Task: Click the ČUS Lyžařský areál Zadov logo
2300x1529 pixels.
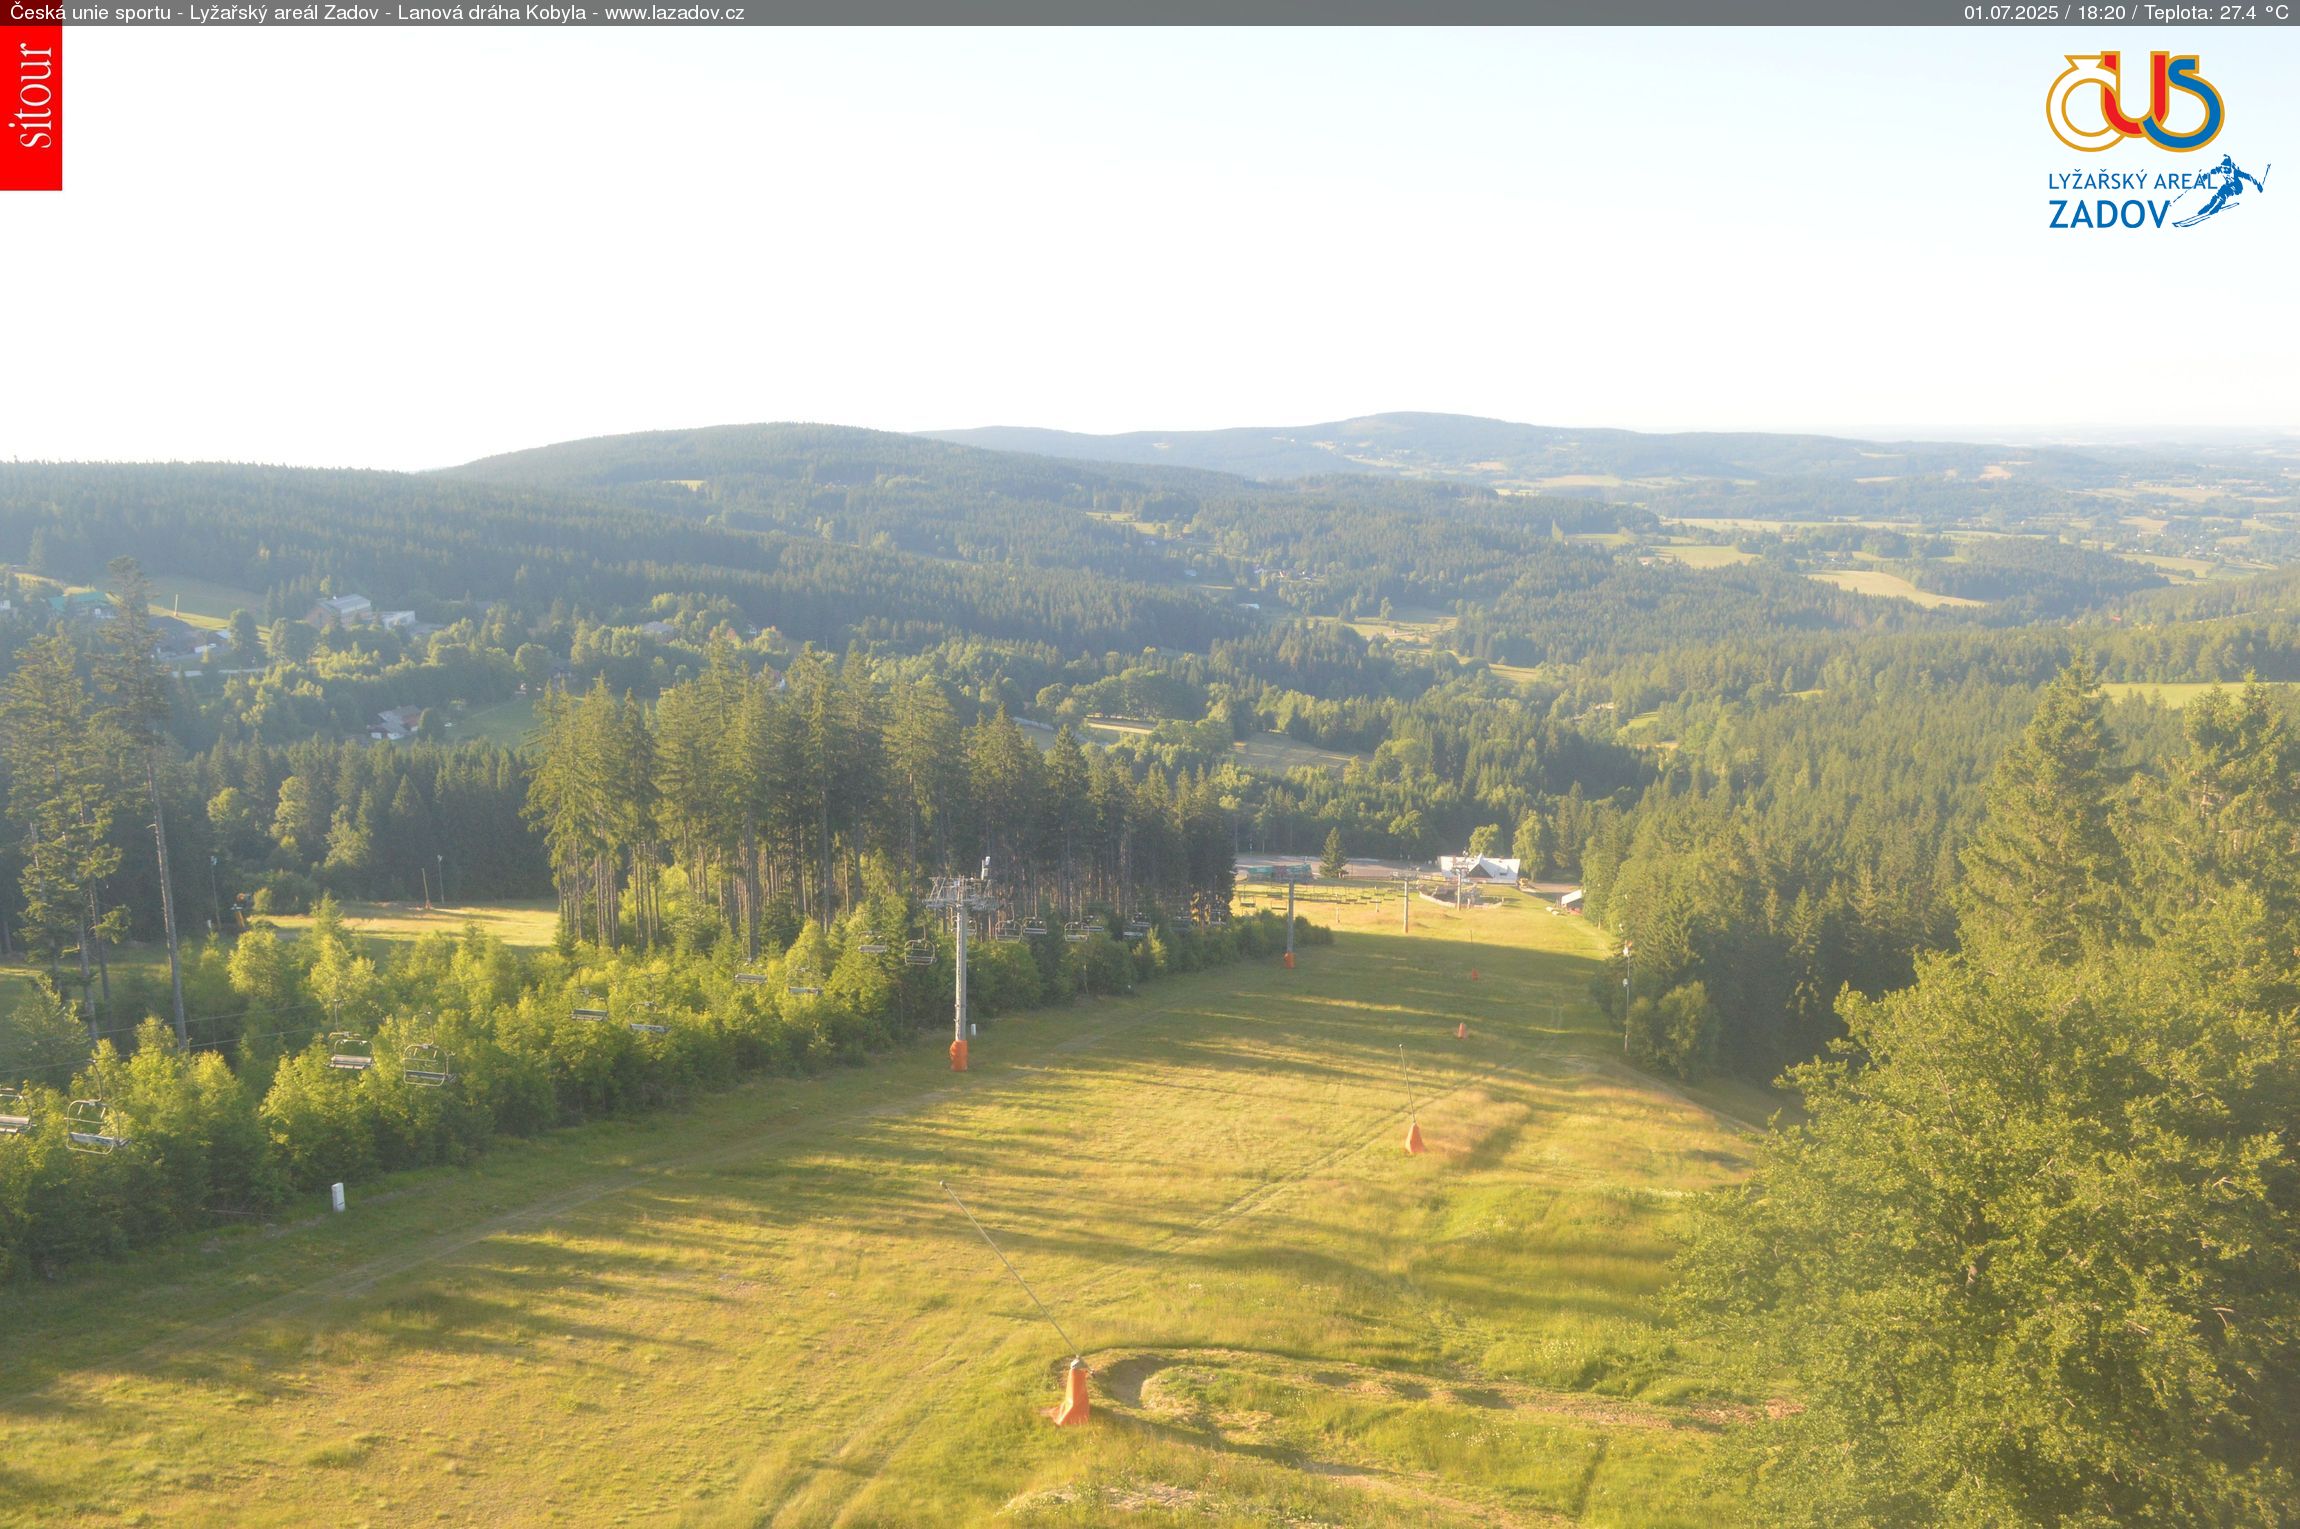Action: pos(2157,141)
